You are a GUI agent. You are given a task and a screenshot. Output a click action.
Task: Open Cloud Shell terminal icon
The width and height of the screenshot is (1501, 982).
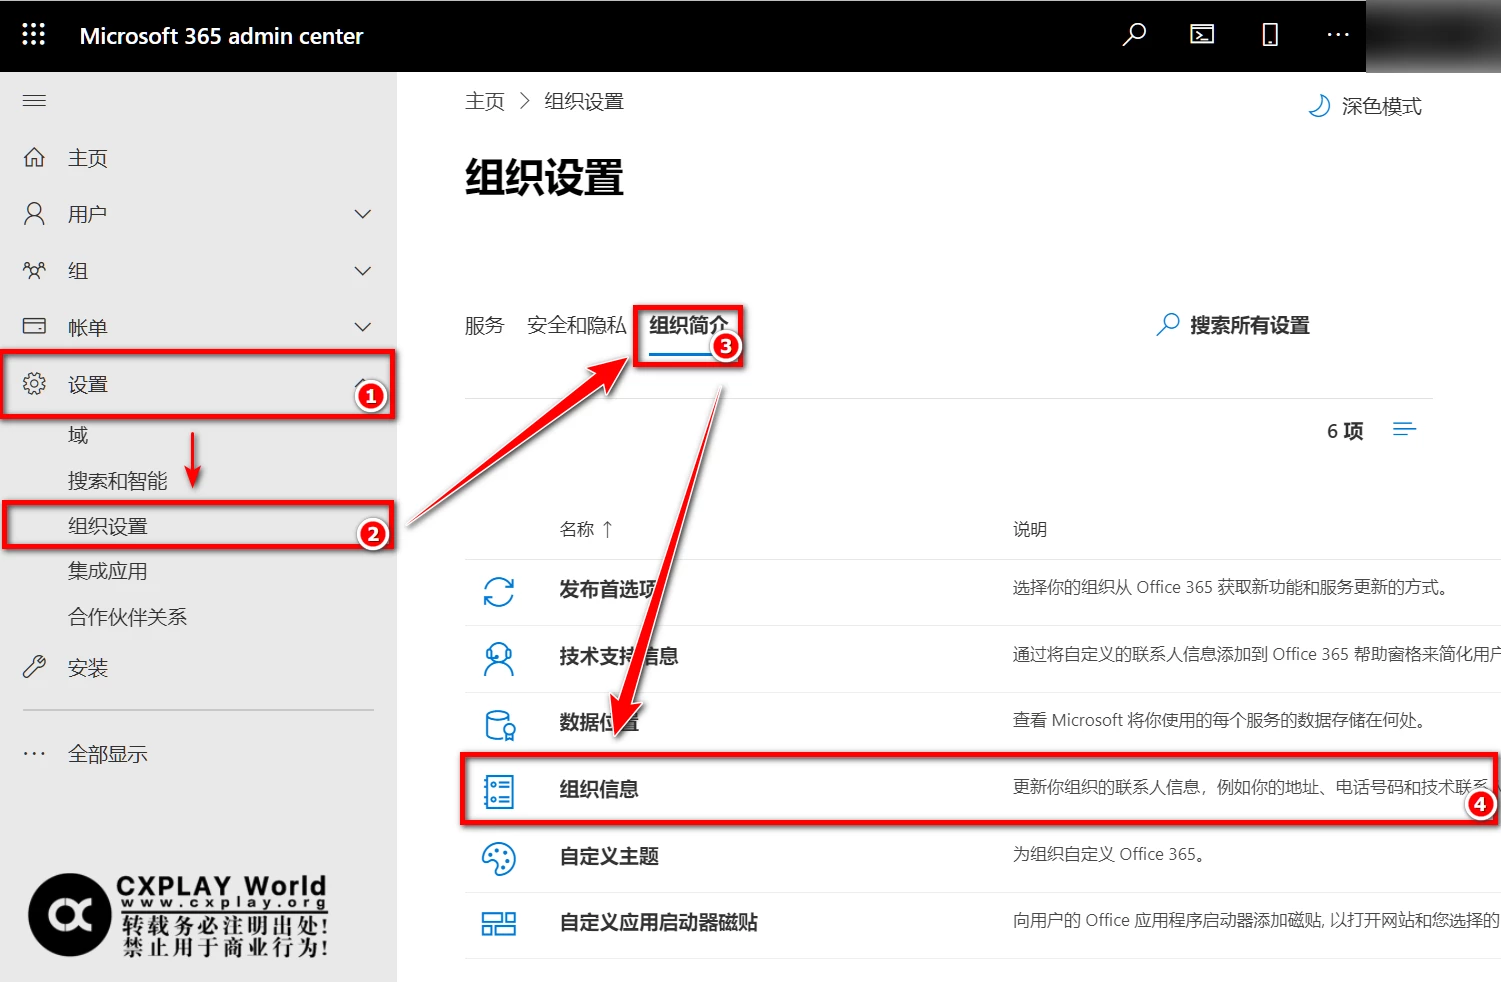1202,35
